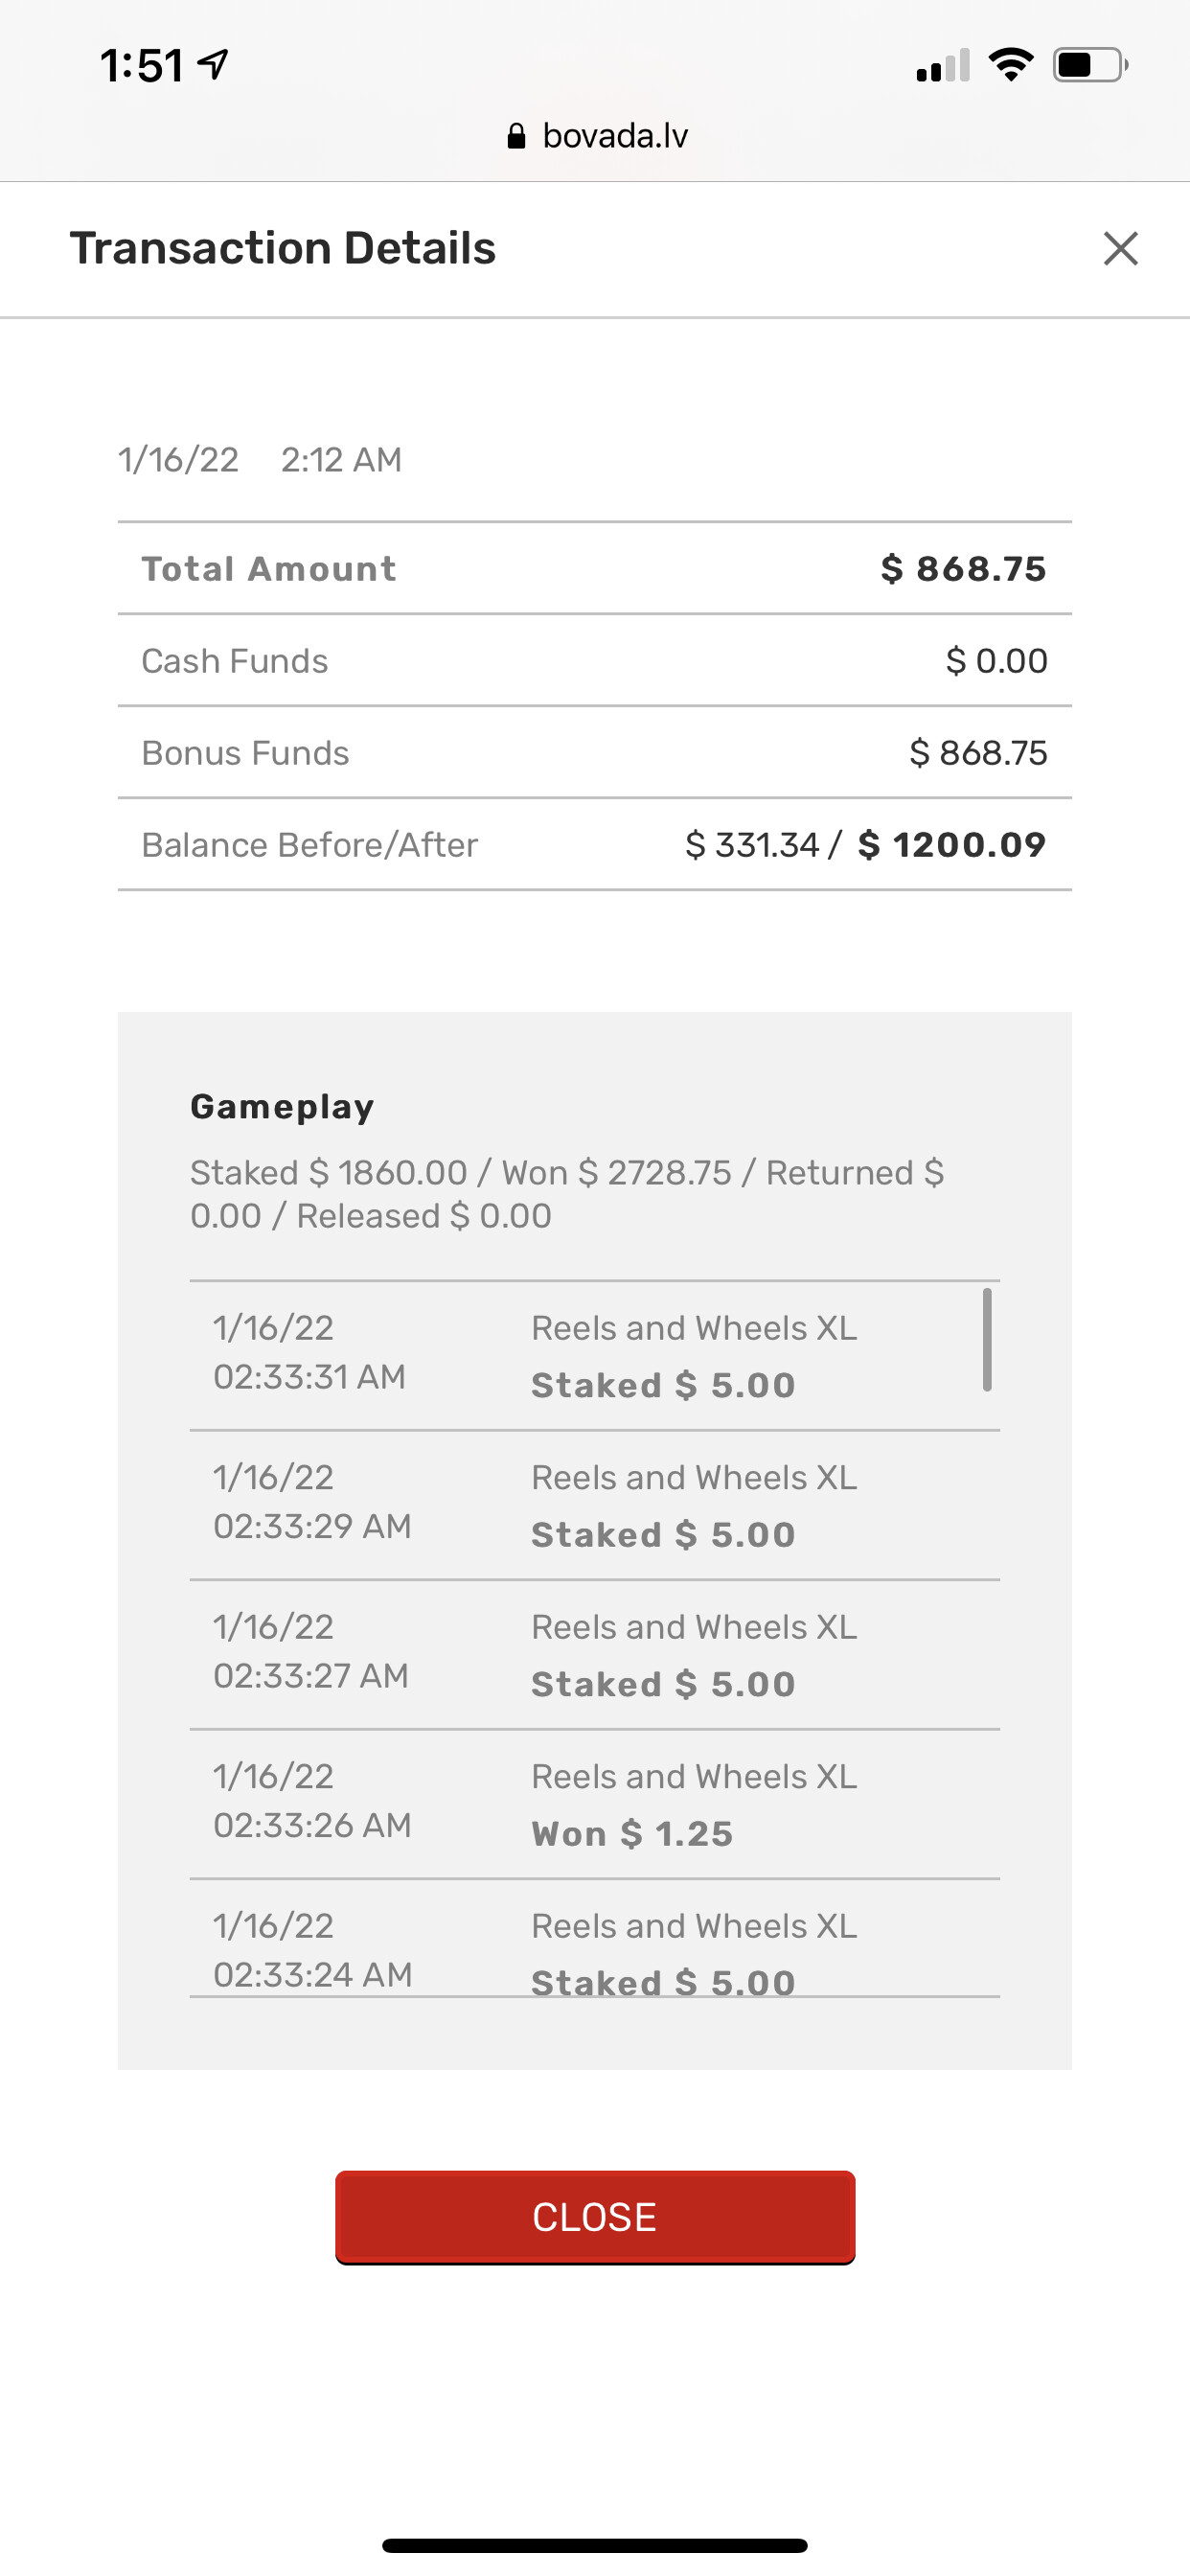Tap the padlock icon beside the URL
The image size is (1190, 2576).
coord(516,136)
